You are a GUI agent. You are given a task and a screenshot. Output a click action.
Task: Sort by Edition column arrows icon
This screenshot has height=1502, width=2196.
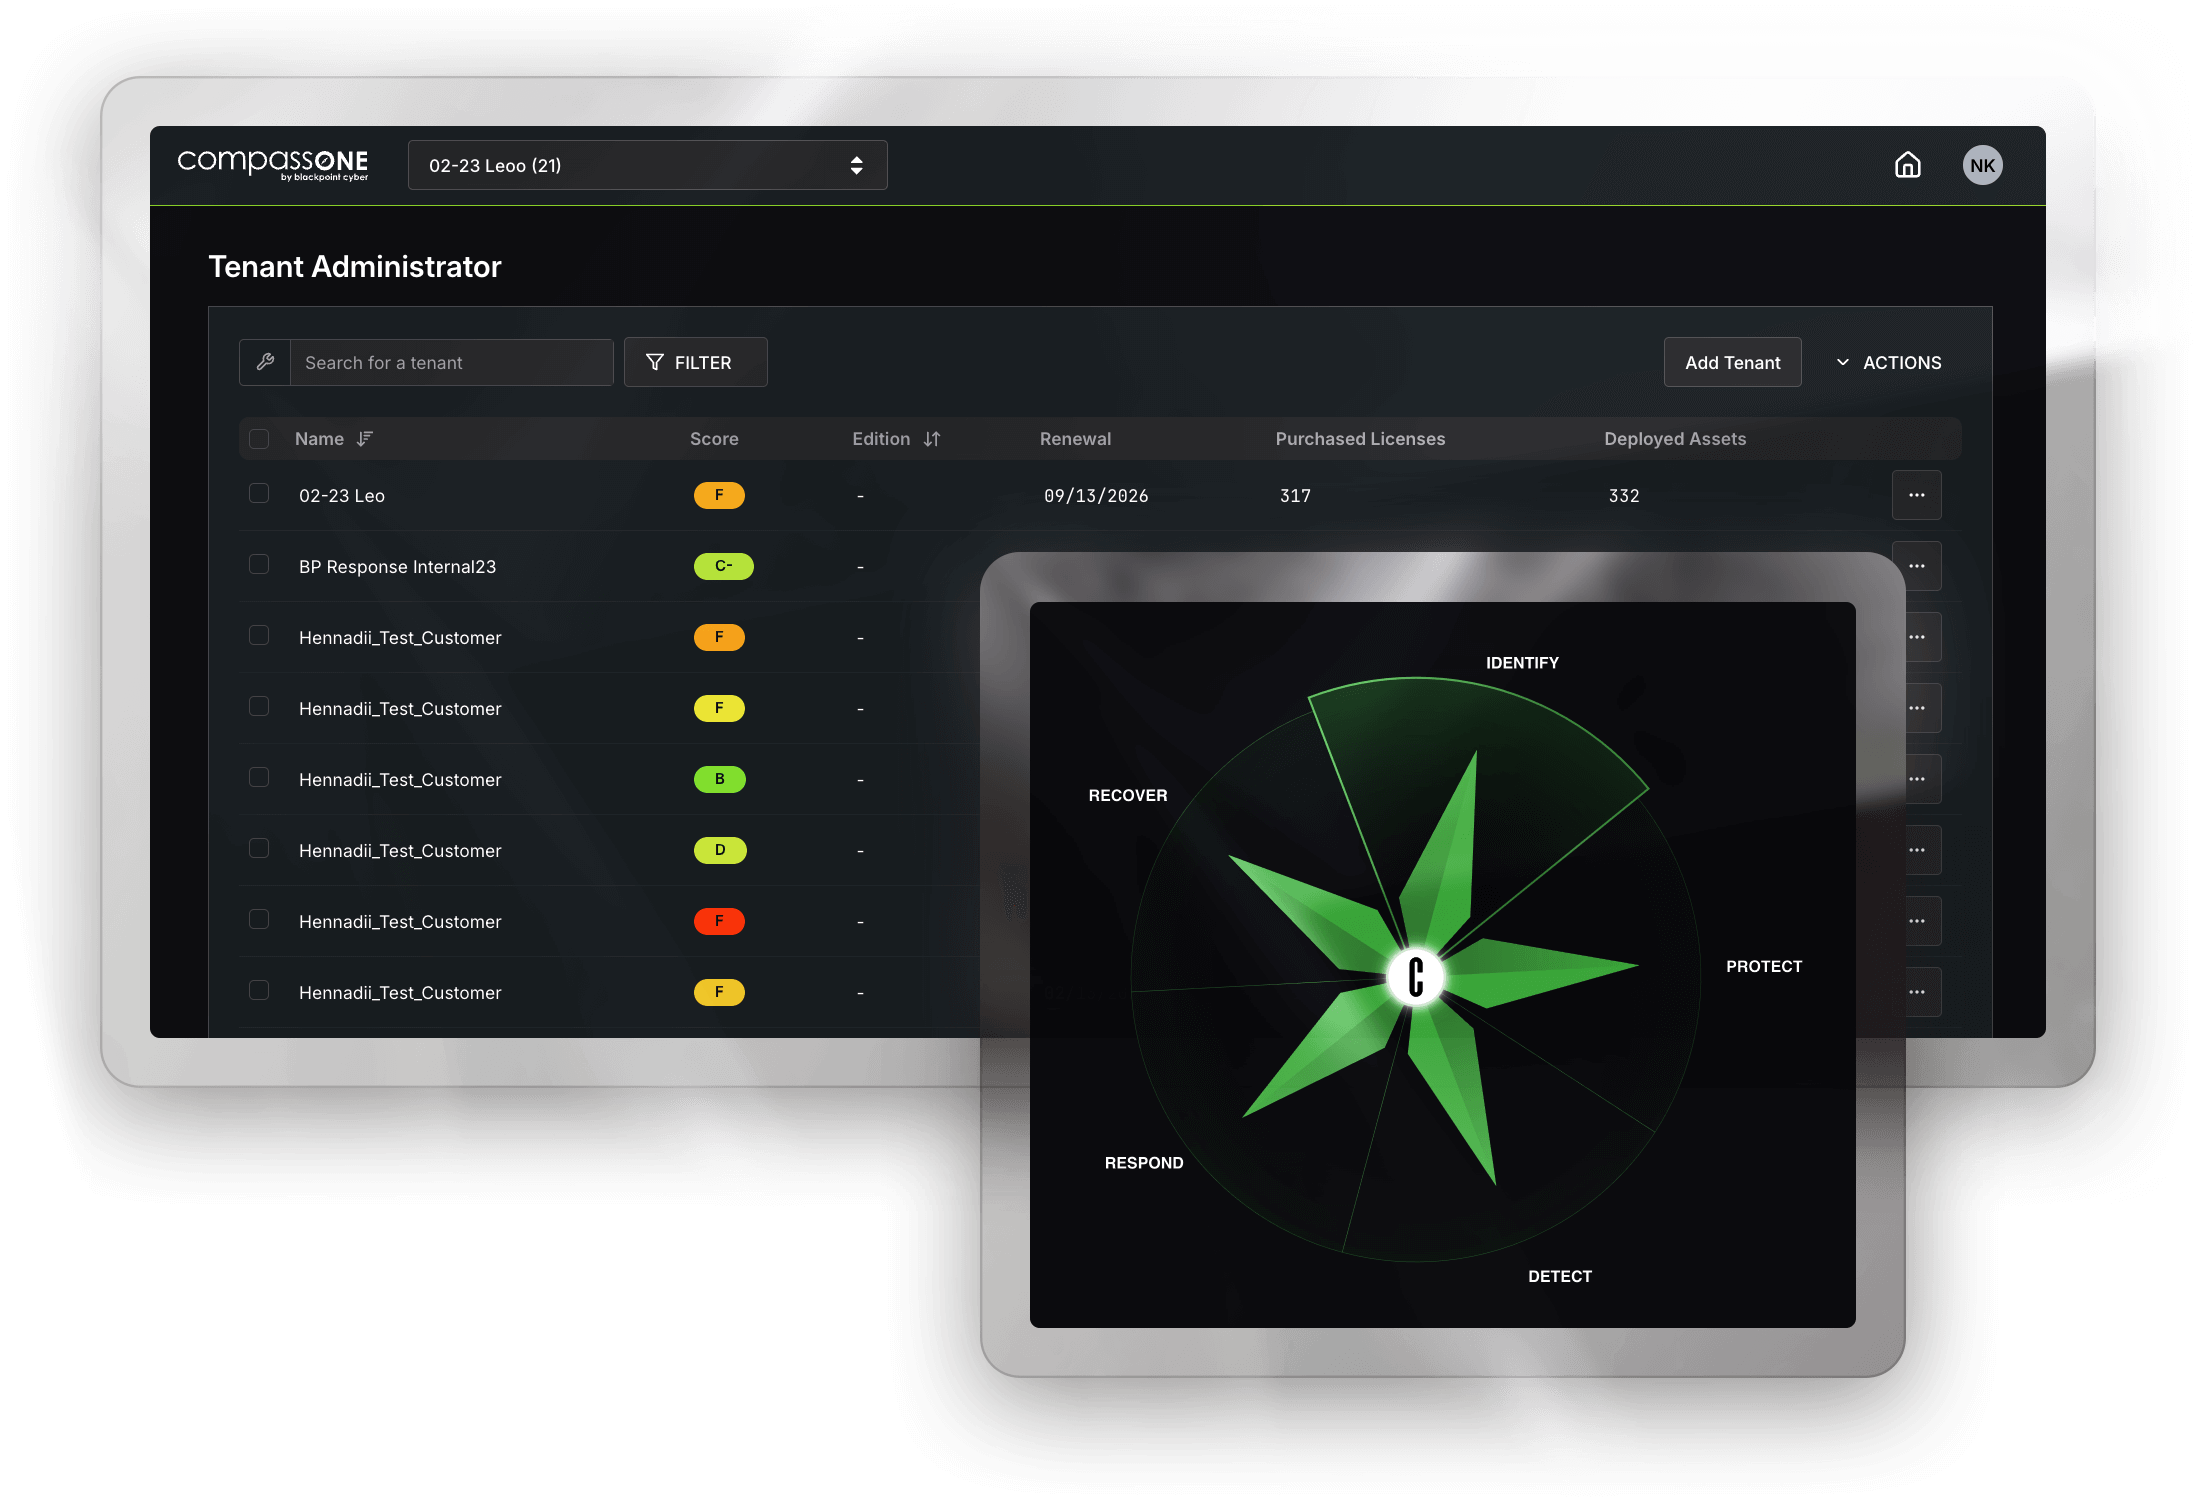pos(932,439)
